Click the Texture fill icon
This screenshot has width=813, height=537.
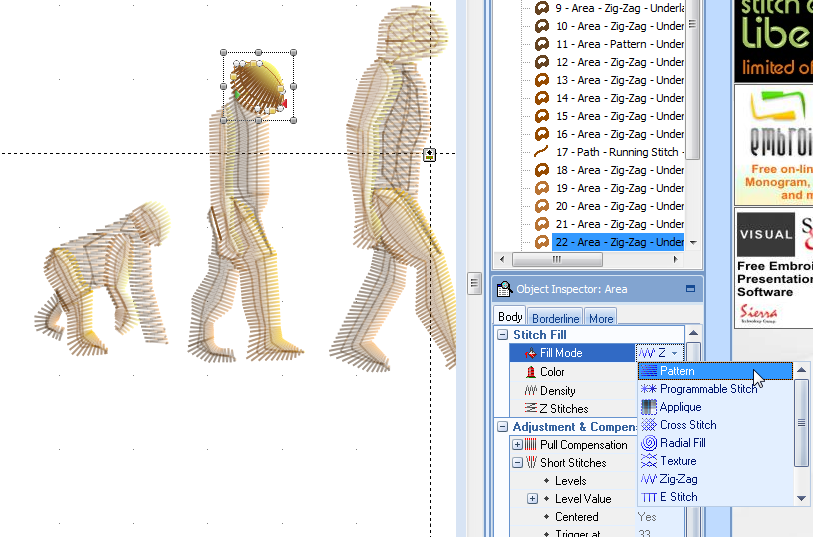click(649, 461)
